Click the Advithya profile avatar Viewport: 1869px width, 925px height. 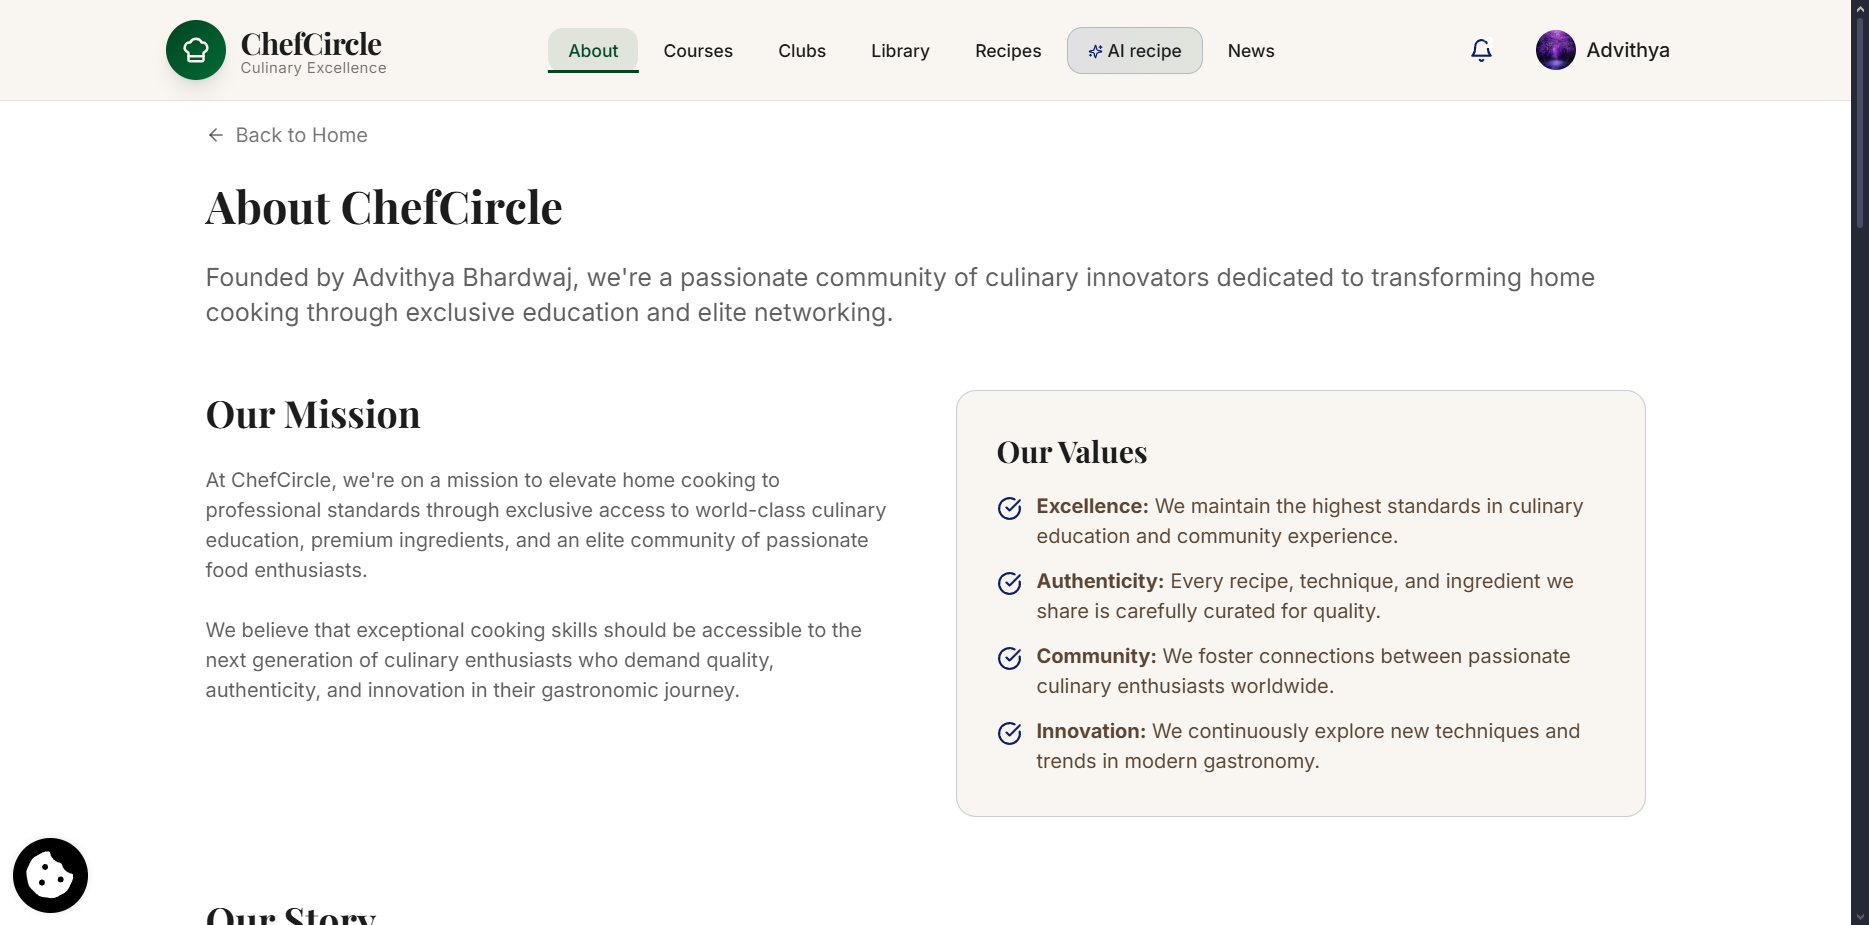point(1555,50)
